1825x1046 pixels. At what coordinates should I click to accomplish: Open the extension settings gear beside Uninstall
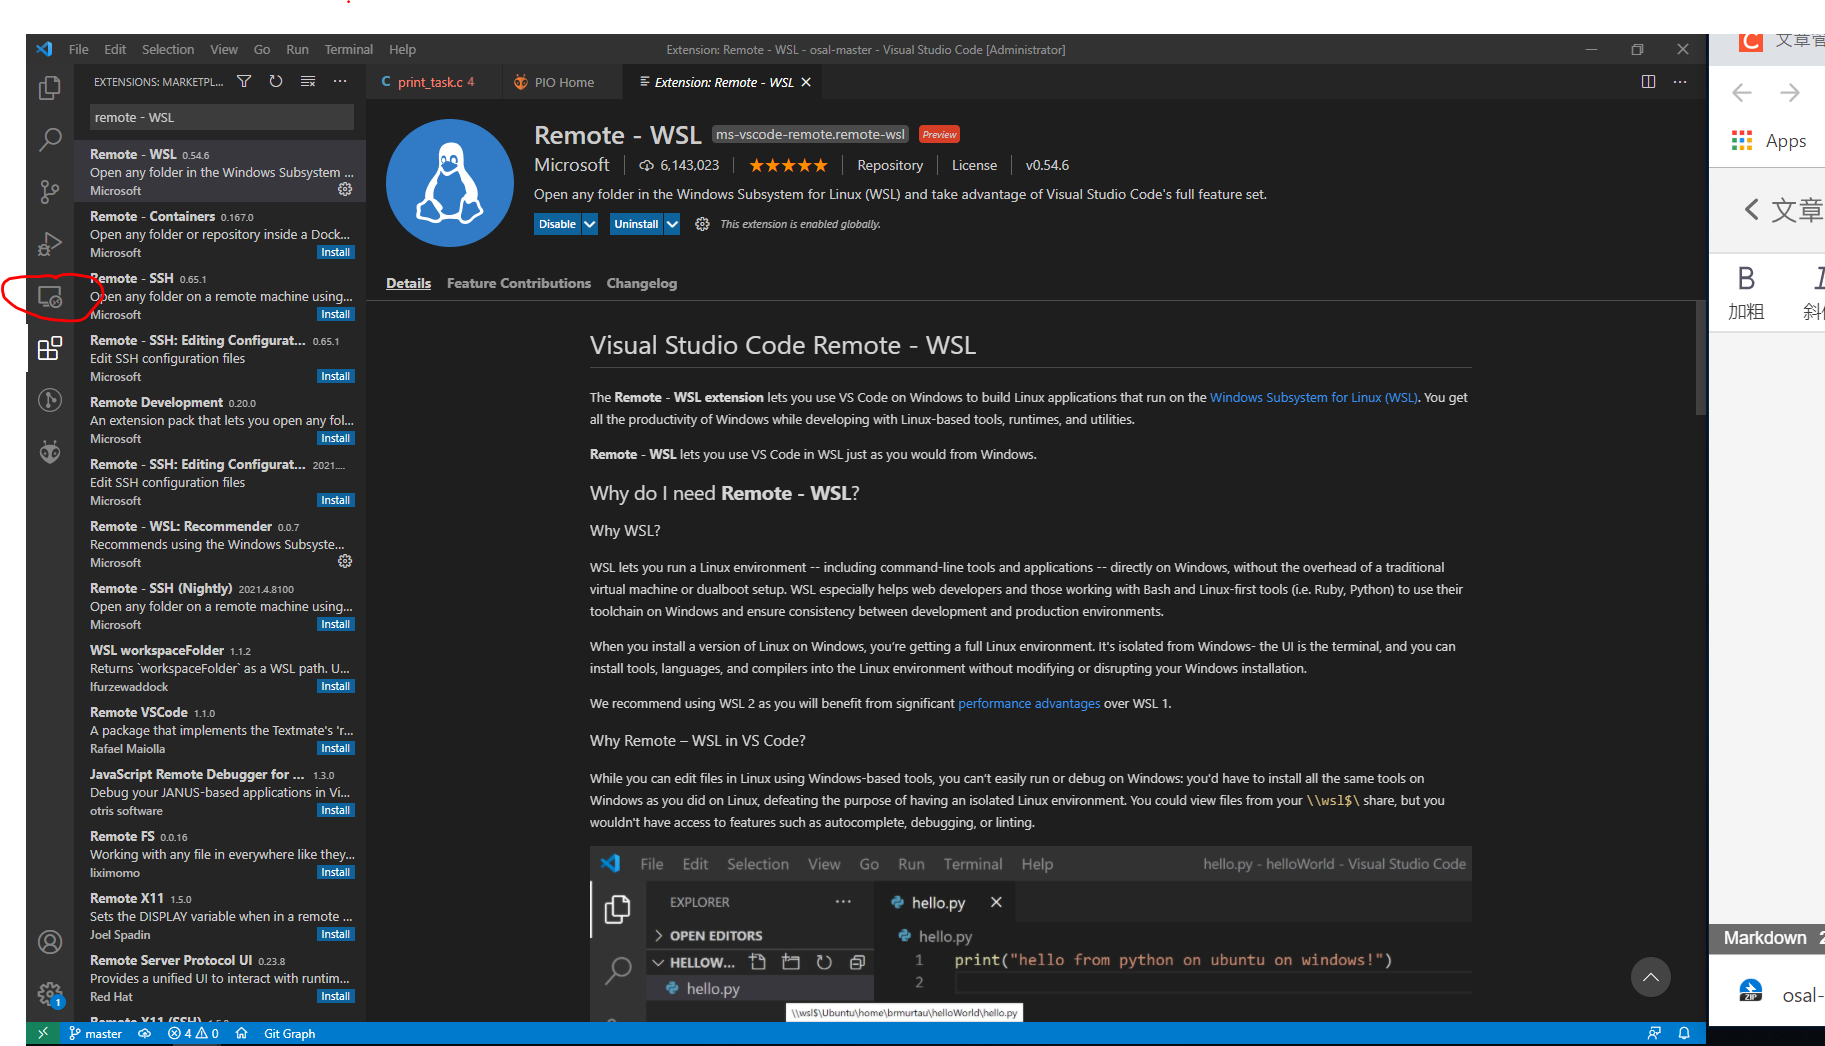pos(702,224)
